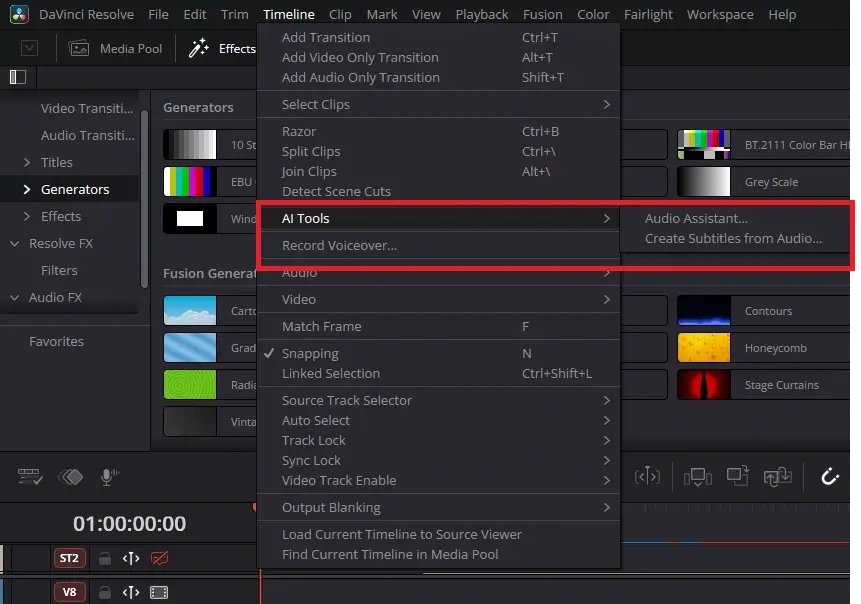861x604 pixels.
Task: Choose Detect Scene Cuts
Action: 439,192
